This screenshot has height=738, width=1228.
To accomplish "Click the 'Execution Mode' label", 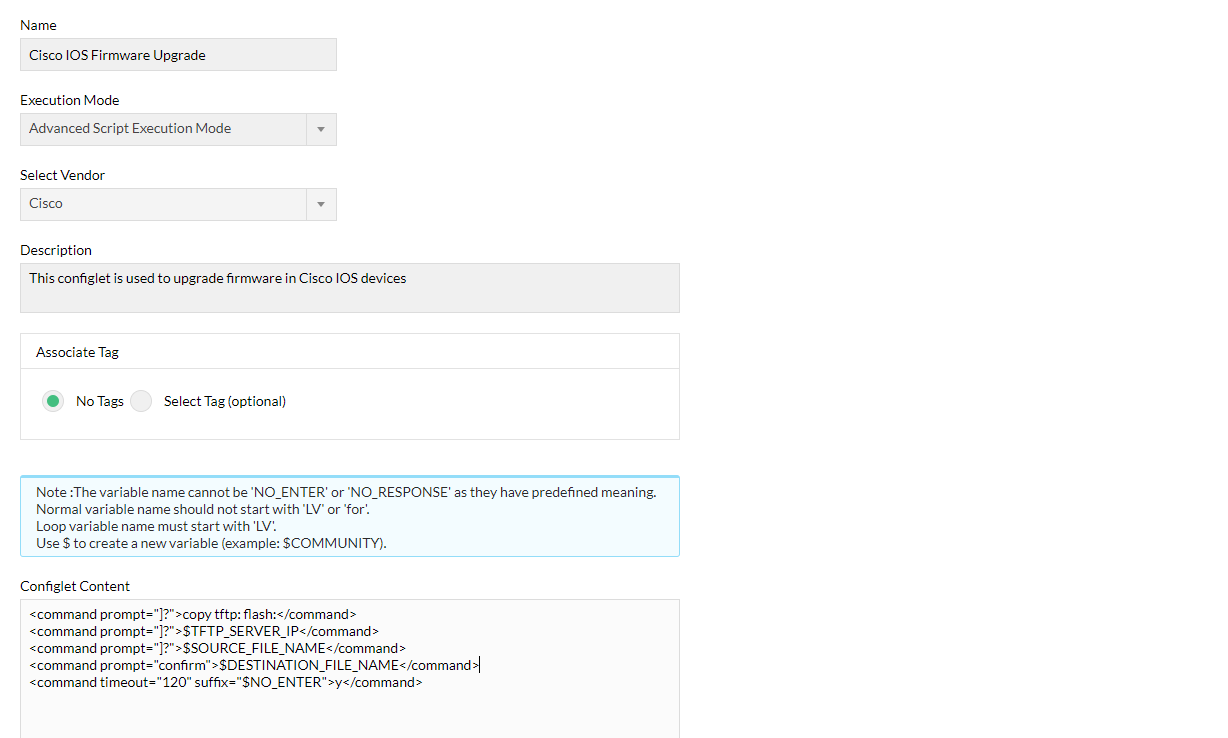I will [x=70, y=100].
